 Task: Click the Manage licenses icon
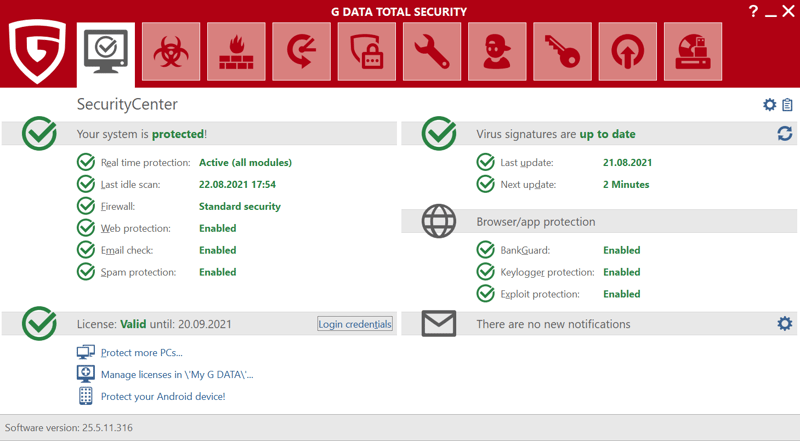click(86, 374)
